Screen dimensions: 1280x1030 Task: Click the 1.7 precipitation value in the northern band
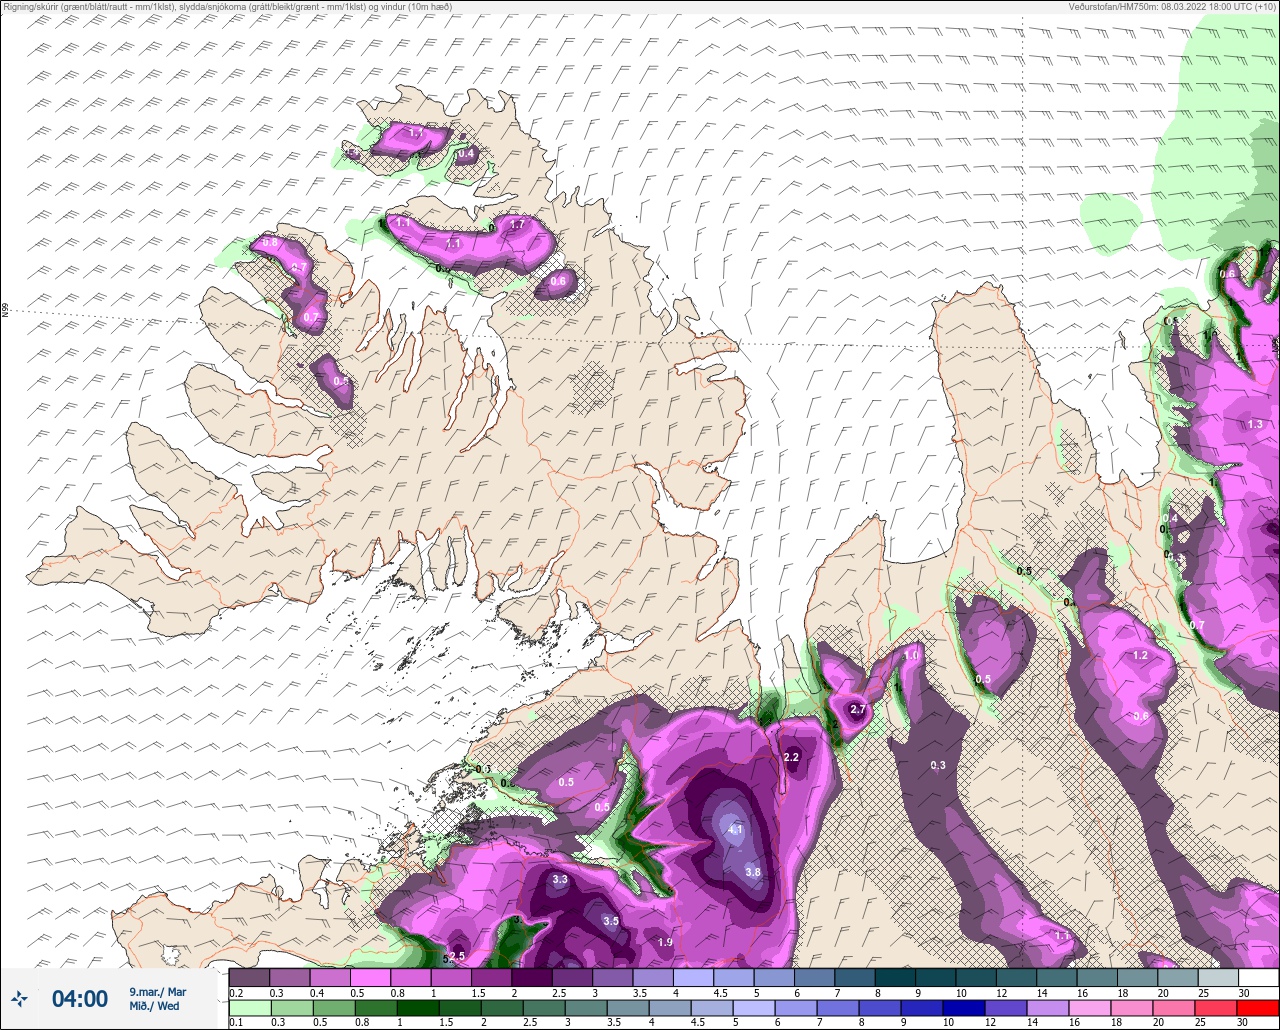click(x=517, y=225)
